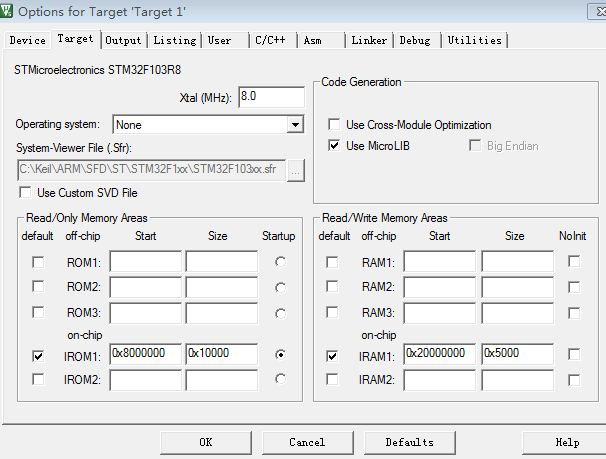
Task: Select IROM1 Startup radio button
Action: click(281, 354)
